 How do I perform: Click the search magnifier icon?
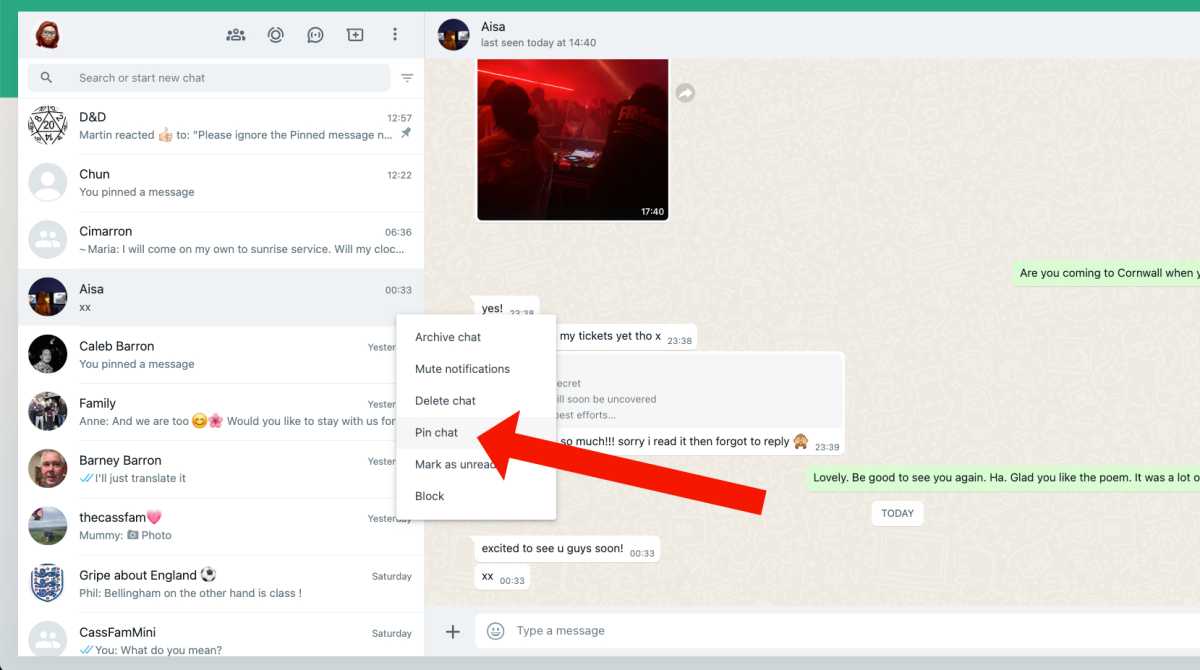pos(46,78)
